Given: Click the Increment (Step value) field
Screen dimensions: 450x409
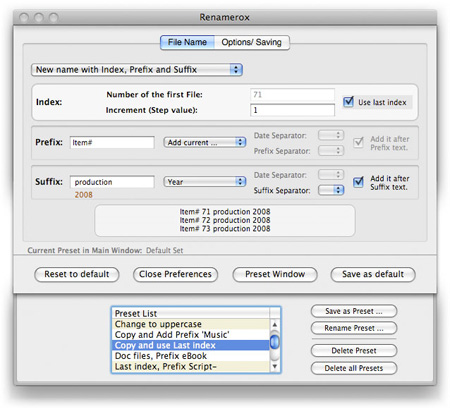Looking at the screenshot, I should pos(292,110).
